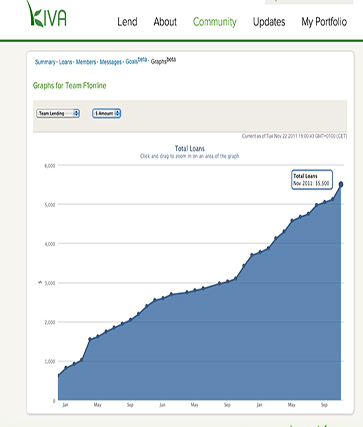Screen dimensions: 363x427
Task: Open My Portfolio
Action: coord(324,22)
